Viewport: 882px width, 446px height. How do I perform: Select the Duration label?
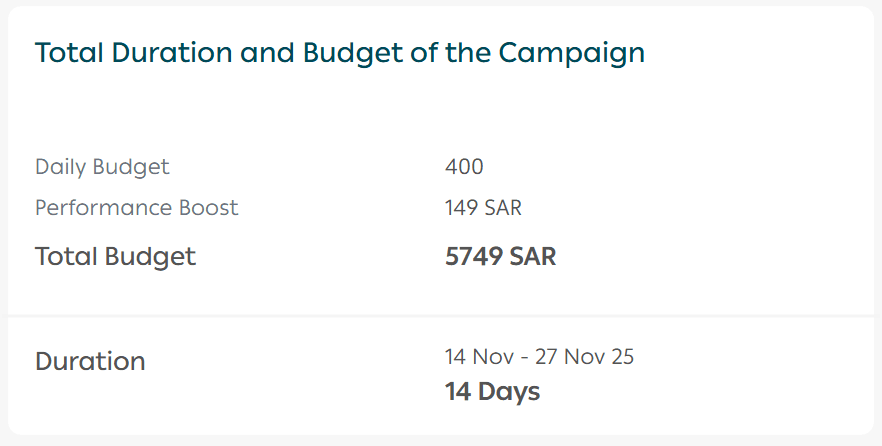[90, 361]
